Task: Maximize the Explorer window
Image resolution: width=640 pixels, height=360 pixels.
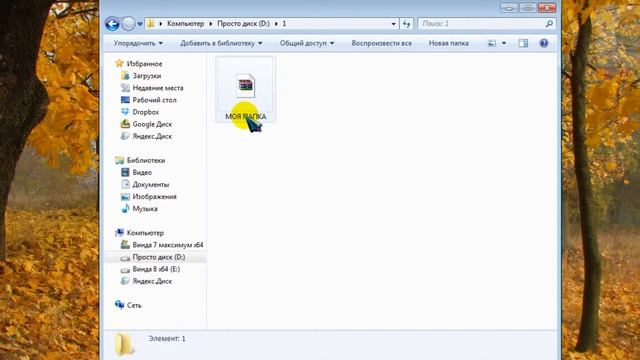Action: coord(528,8)
